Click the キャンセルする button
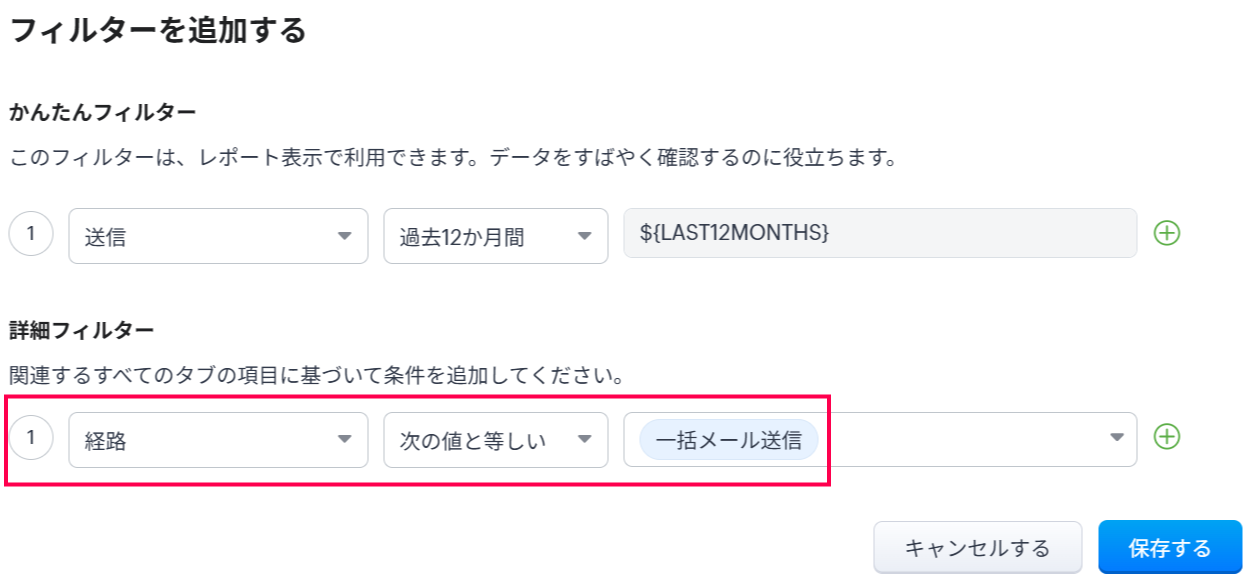Screen dimensions: 1254x585 point(977,548)
